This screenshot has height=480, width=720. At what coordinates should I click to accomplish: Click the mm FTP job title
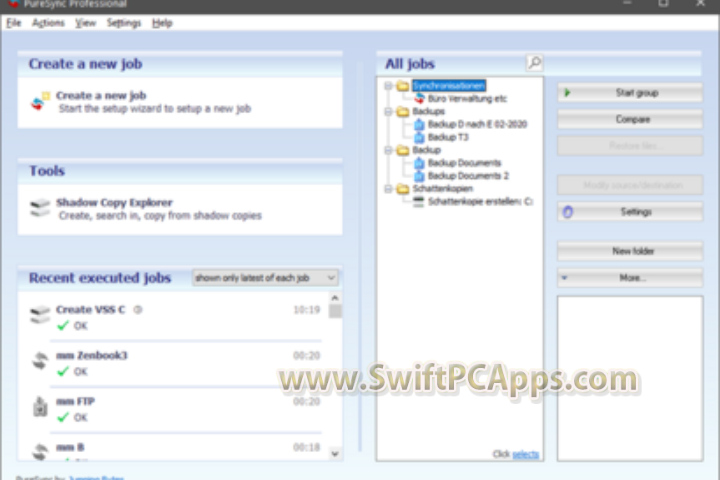coord(75,401)
